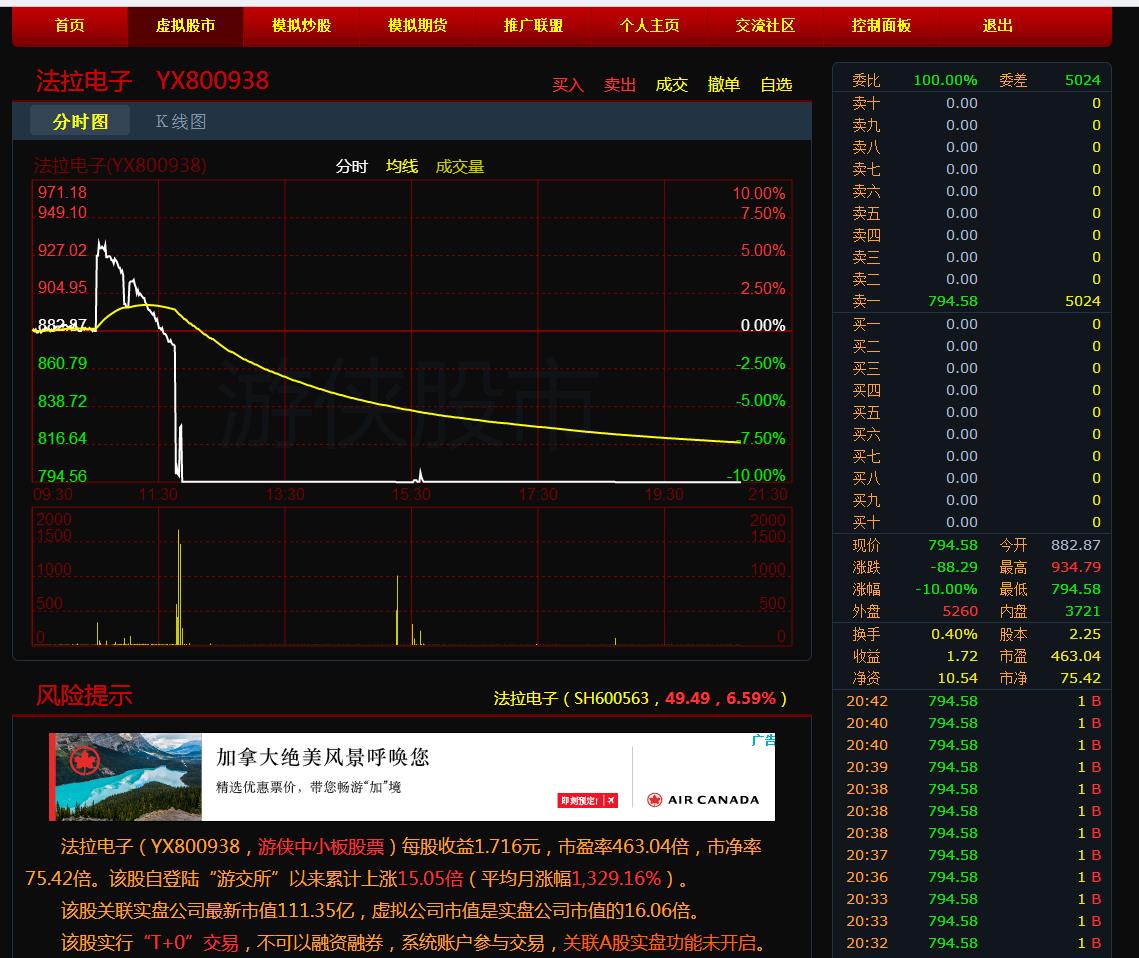Image resolution: width=1139 pixels, height=958 pixels.
Task: Open the 首页 home menu item
Action: tap(70, 26)
